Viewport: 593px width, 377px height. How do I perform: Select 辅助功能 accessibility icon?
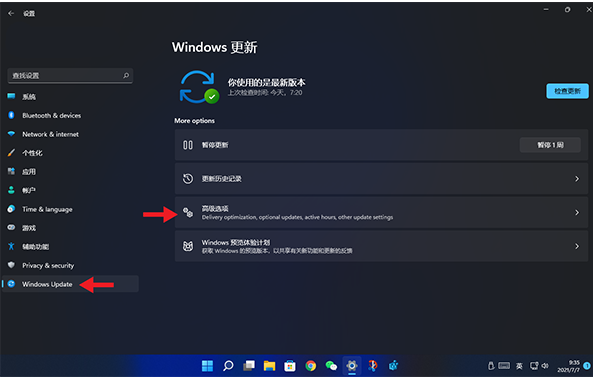[11, 247]
